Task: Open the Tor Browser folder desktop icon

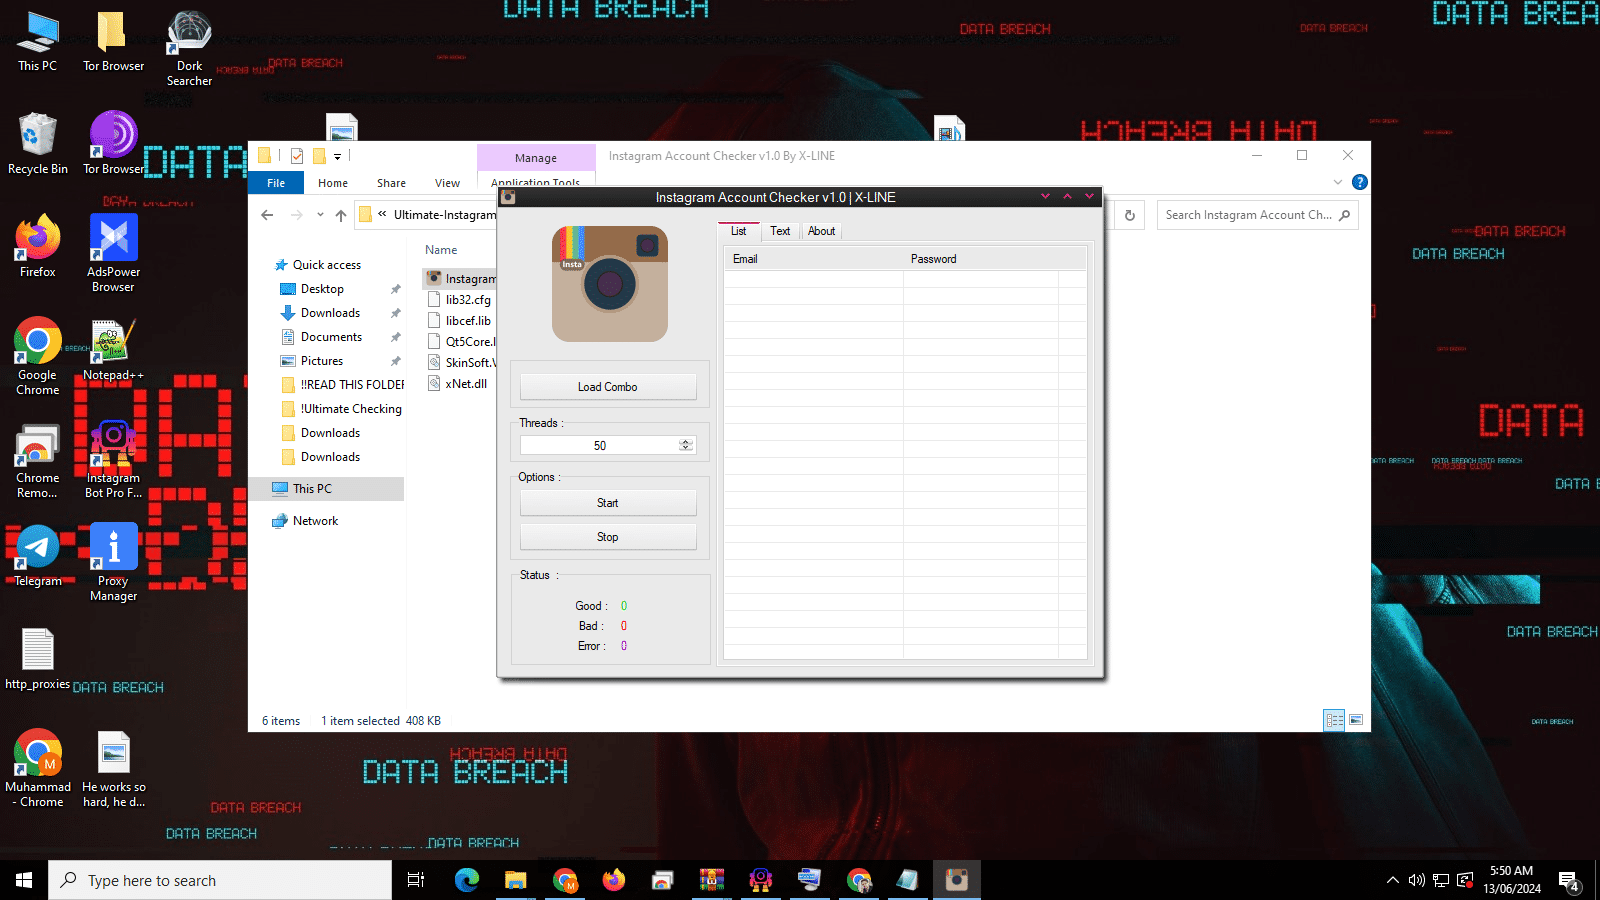Action: pyautogui.click(x=113, y=42)
